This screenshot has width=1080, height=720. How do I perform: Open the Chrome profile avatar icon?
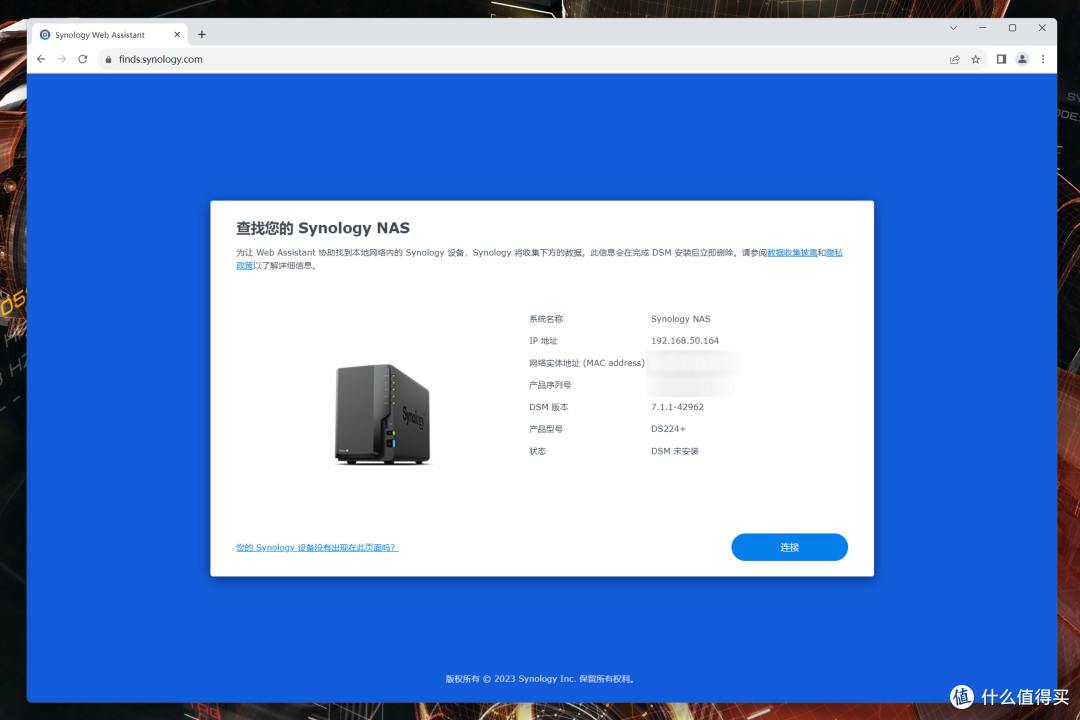click(1021, 59)
